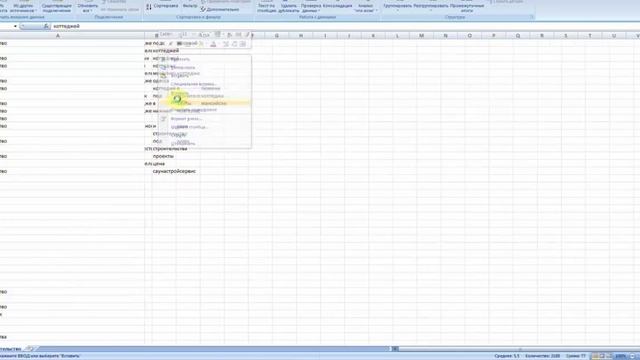Click Дополнительно advanced filter option
Image resolution: width=640 pixels, height=360 pixels.
(220, 9)
